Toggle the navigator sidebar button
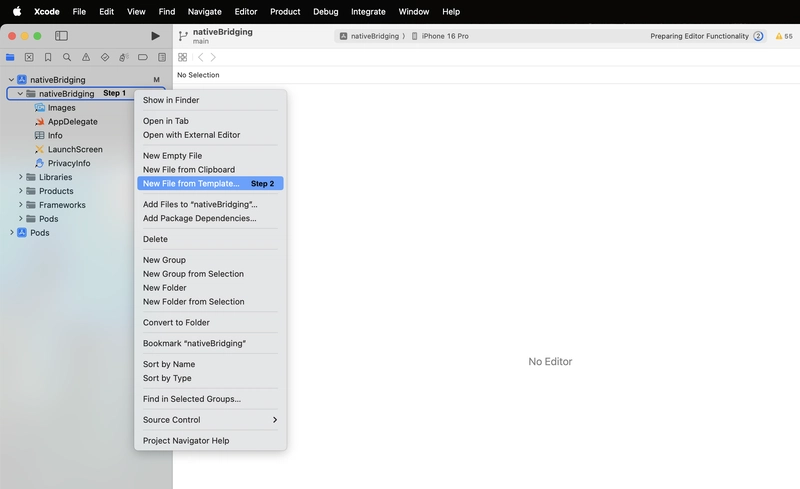 tap(61, 36)
